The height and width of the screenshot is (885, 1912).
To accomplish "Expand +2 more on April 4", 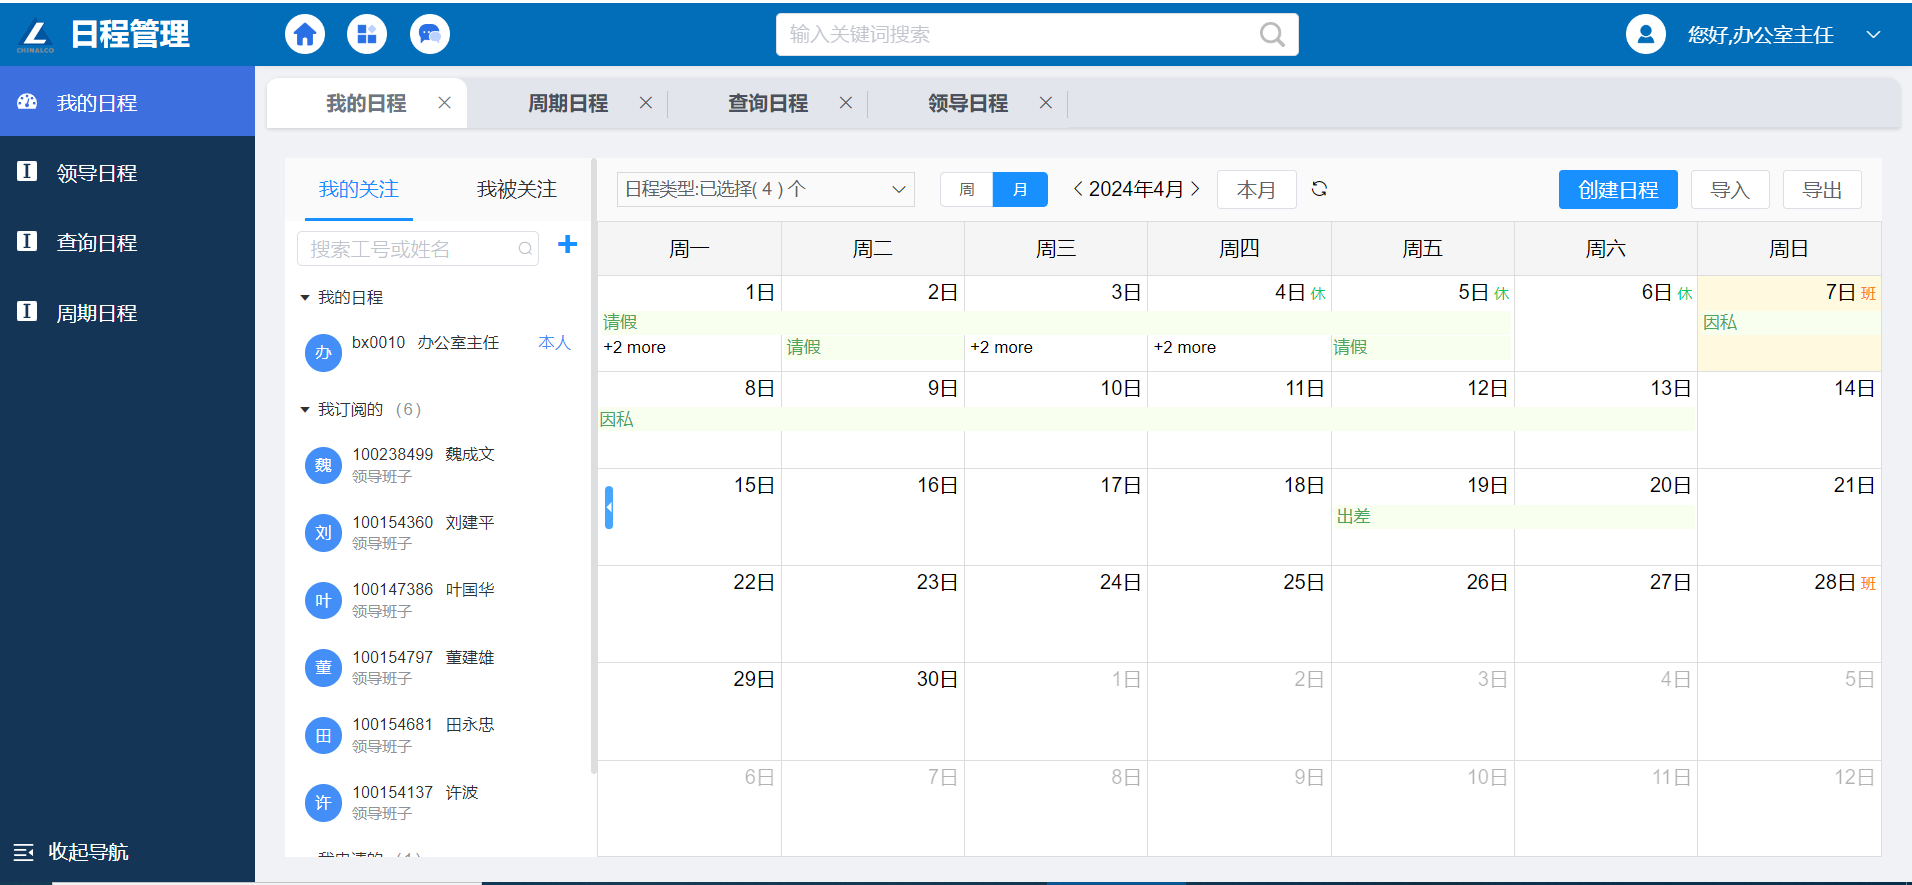I will [x=1185, y=347].
